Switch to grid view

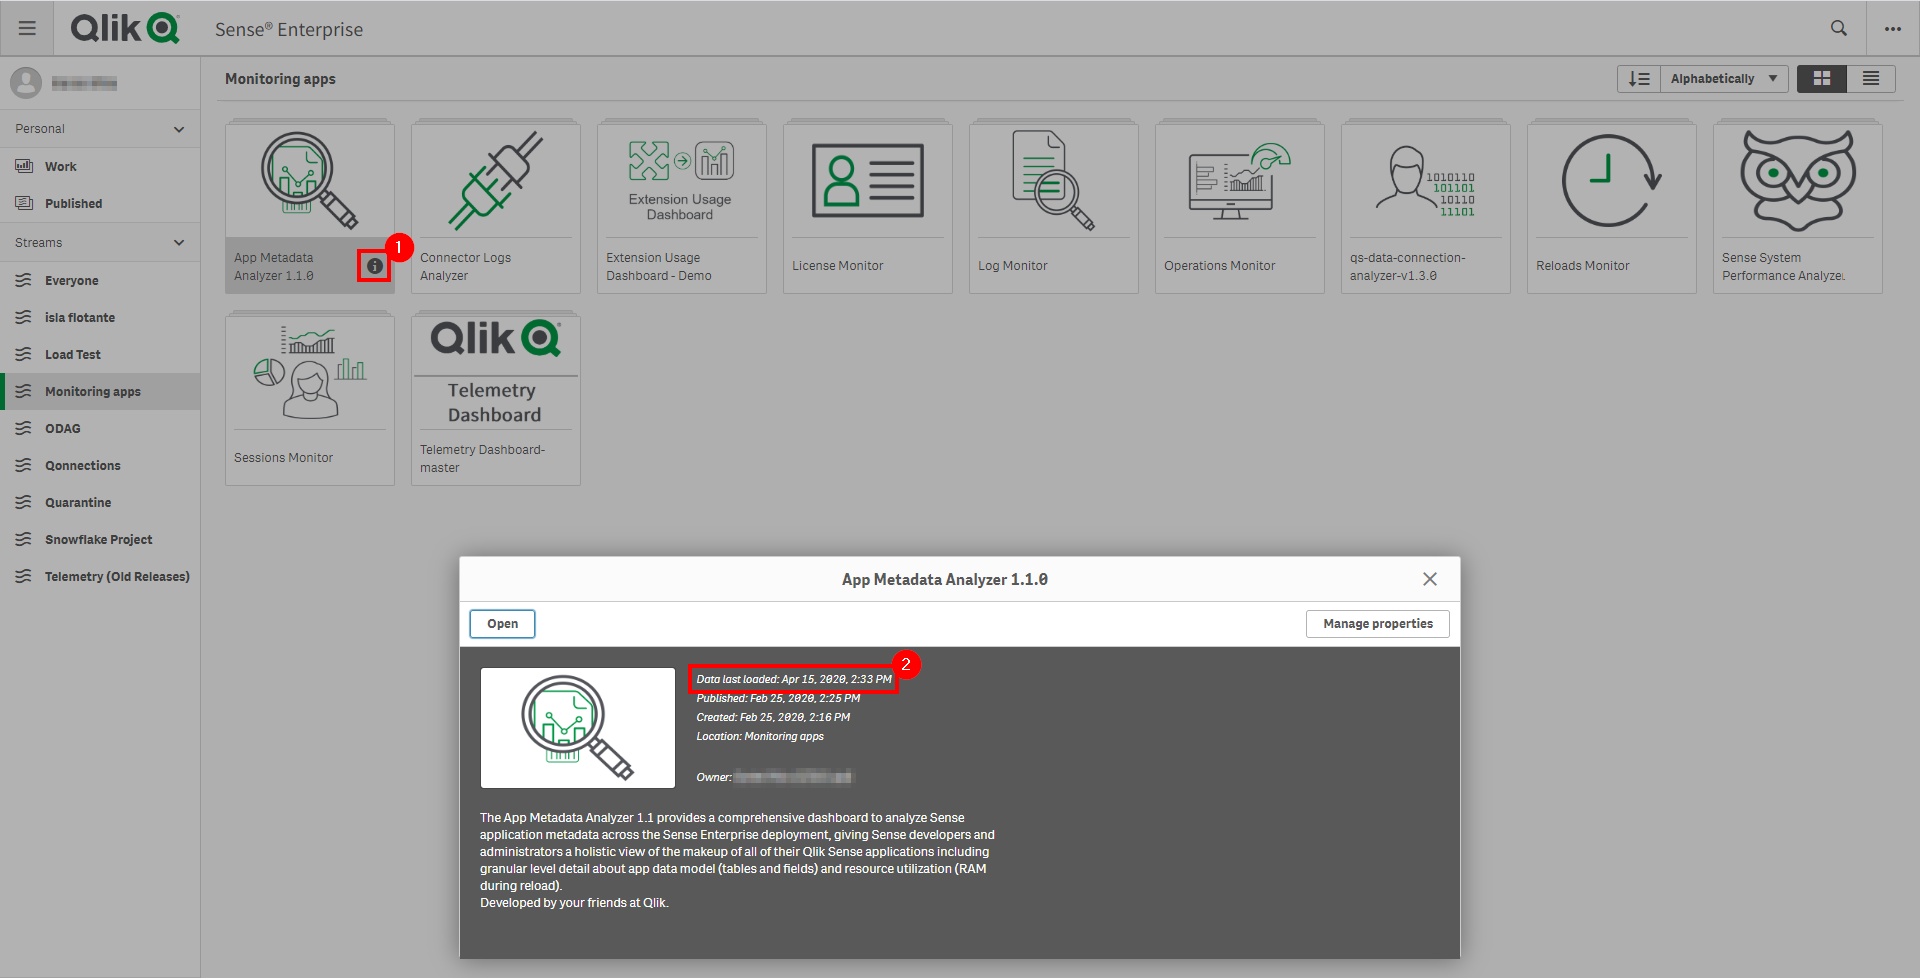1822,79
